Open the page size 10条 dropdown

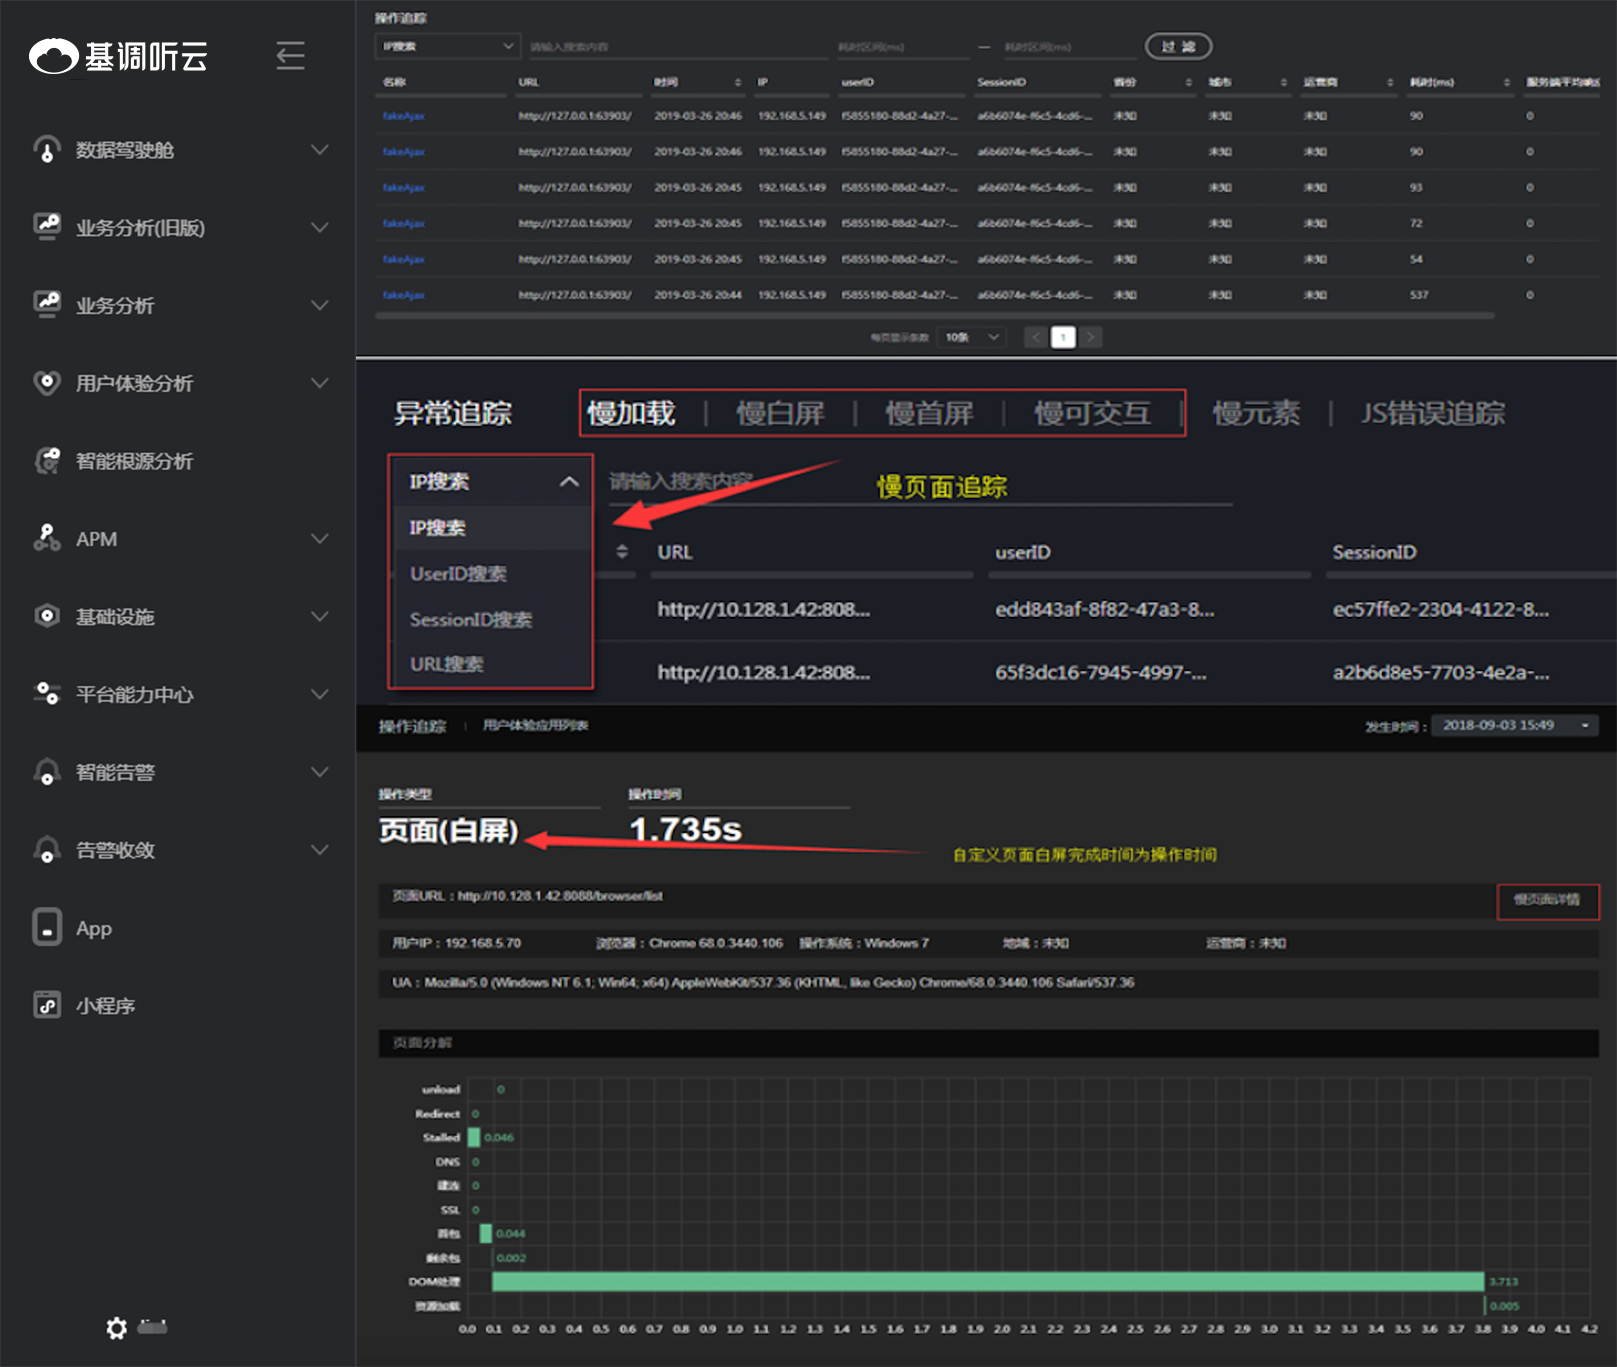pyautogui.click(x=969, y=337)
